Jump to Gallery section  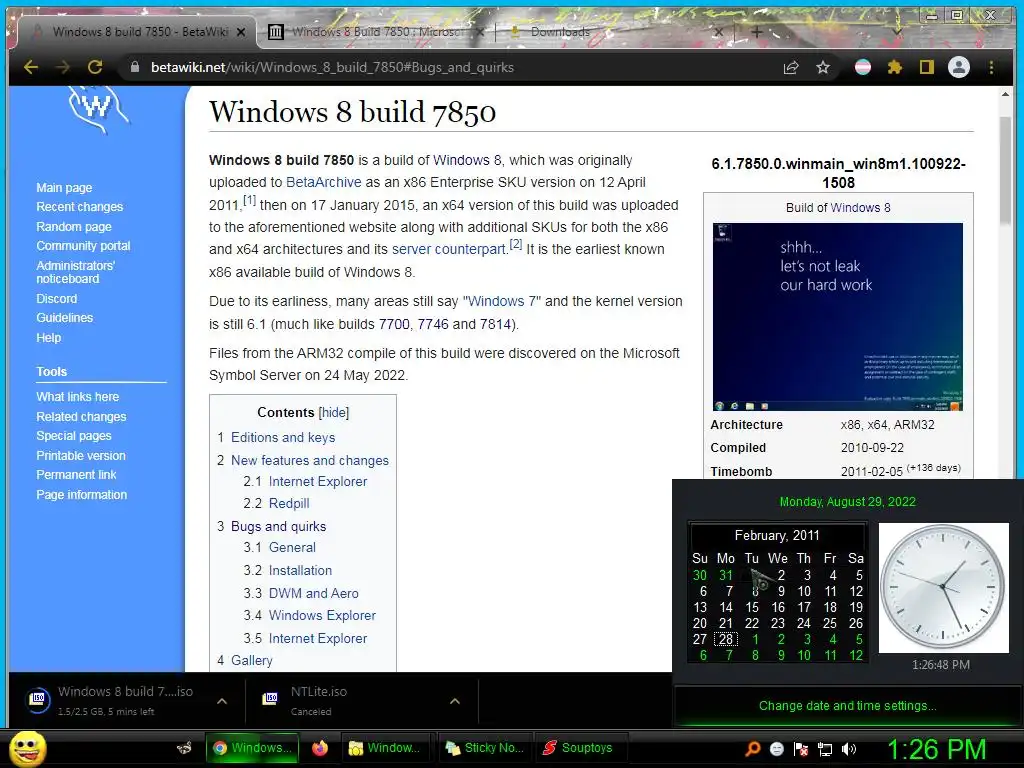[251, 660]
